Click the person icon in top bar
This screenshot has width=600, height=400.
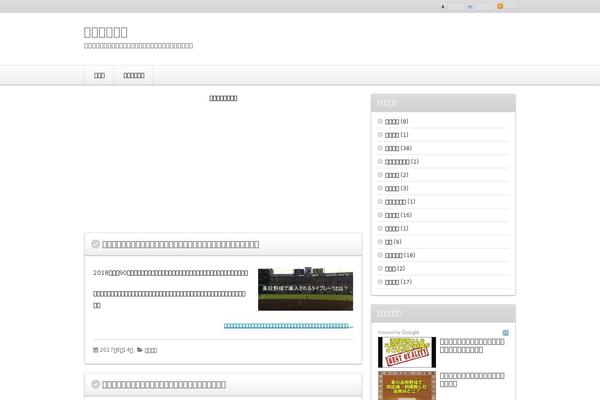pos(443,6)
